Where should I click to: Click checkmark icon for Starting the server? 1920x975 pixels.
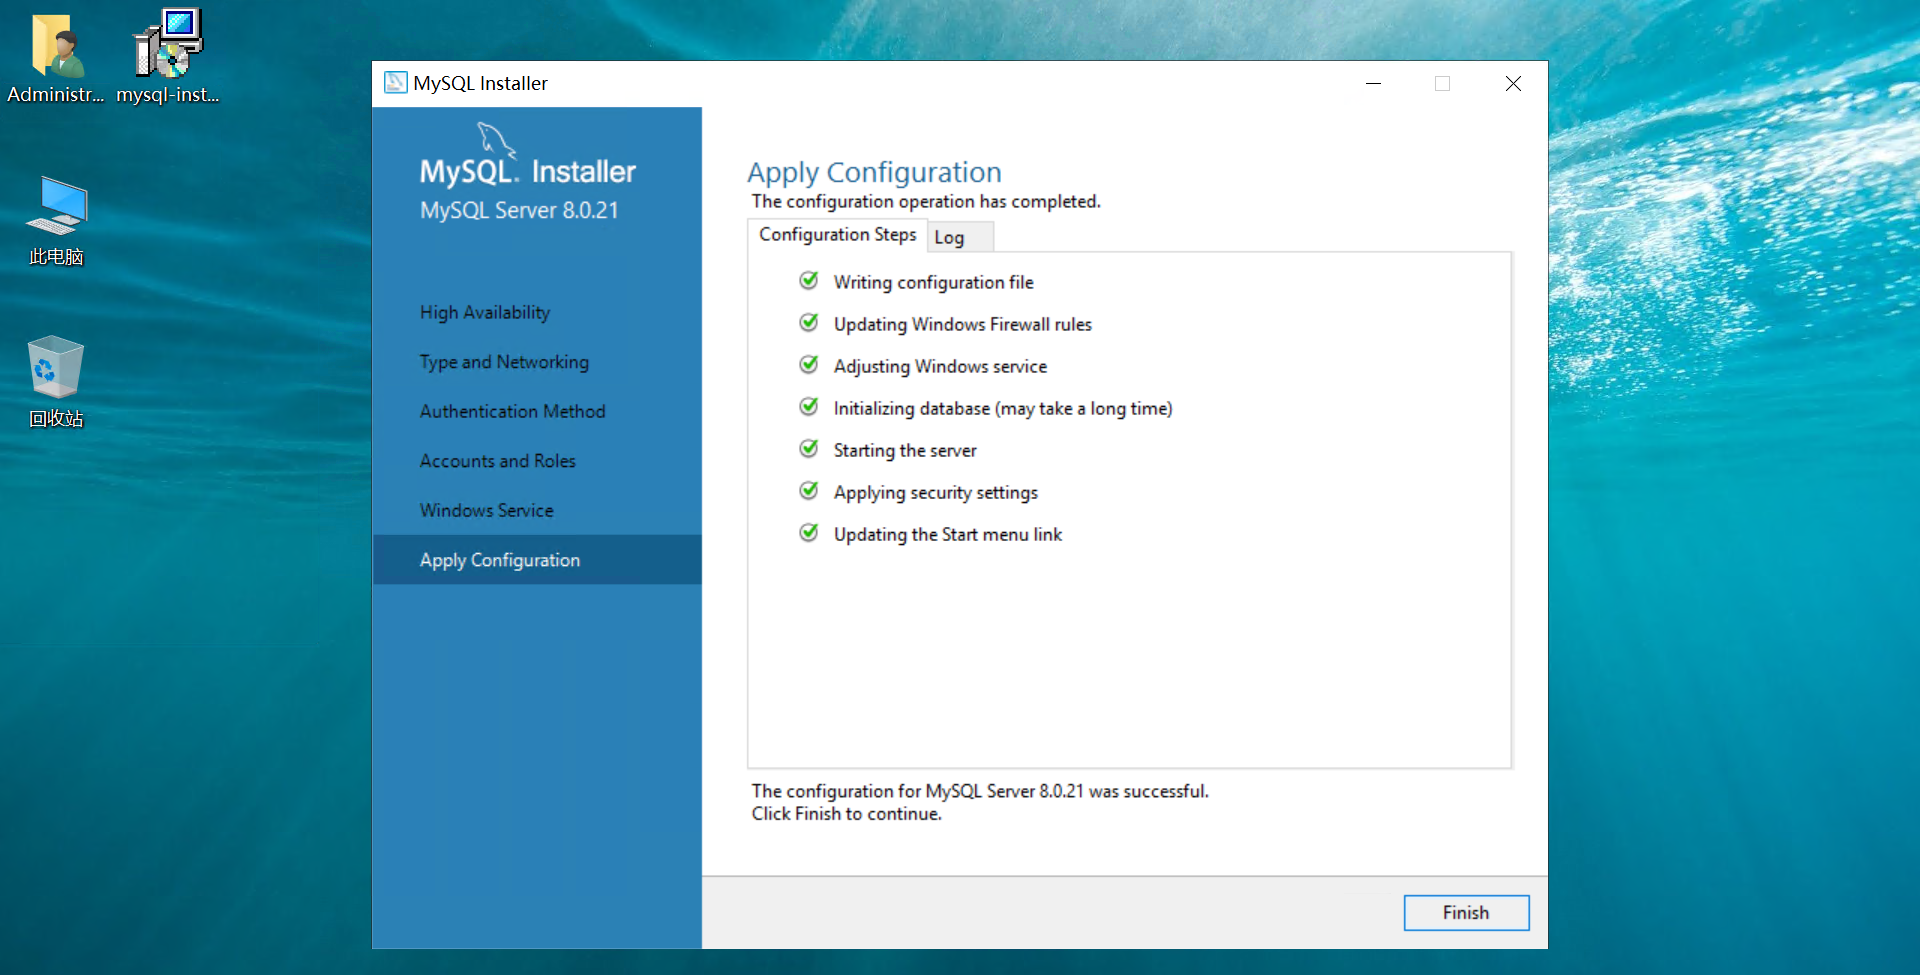[809, 449]
